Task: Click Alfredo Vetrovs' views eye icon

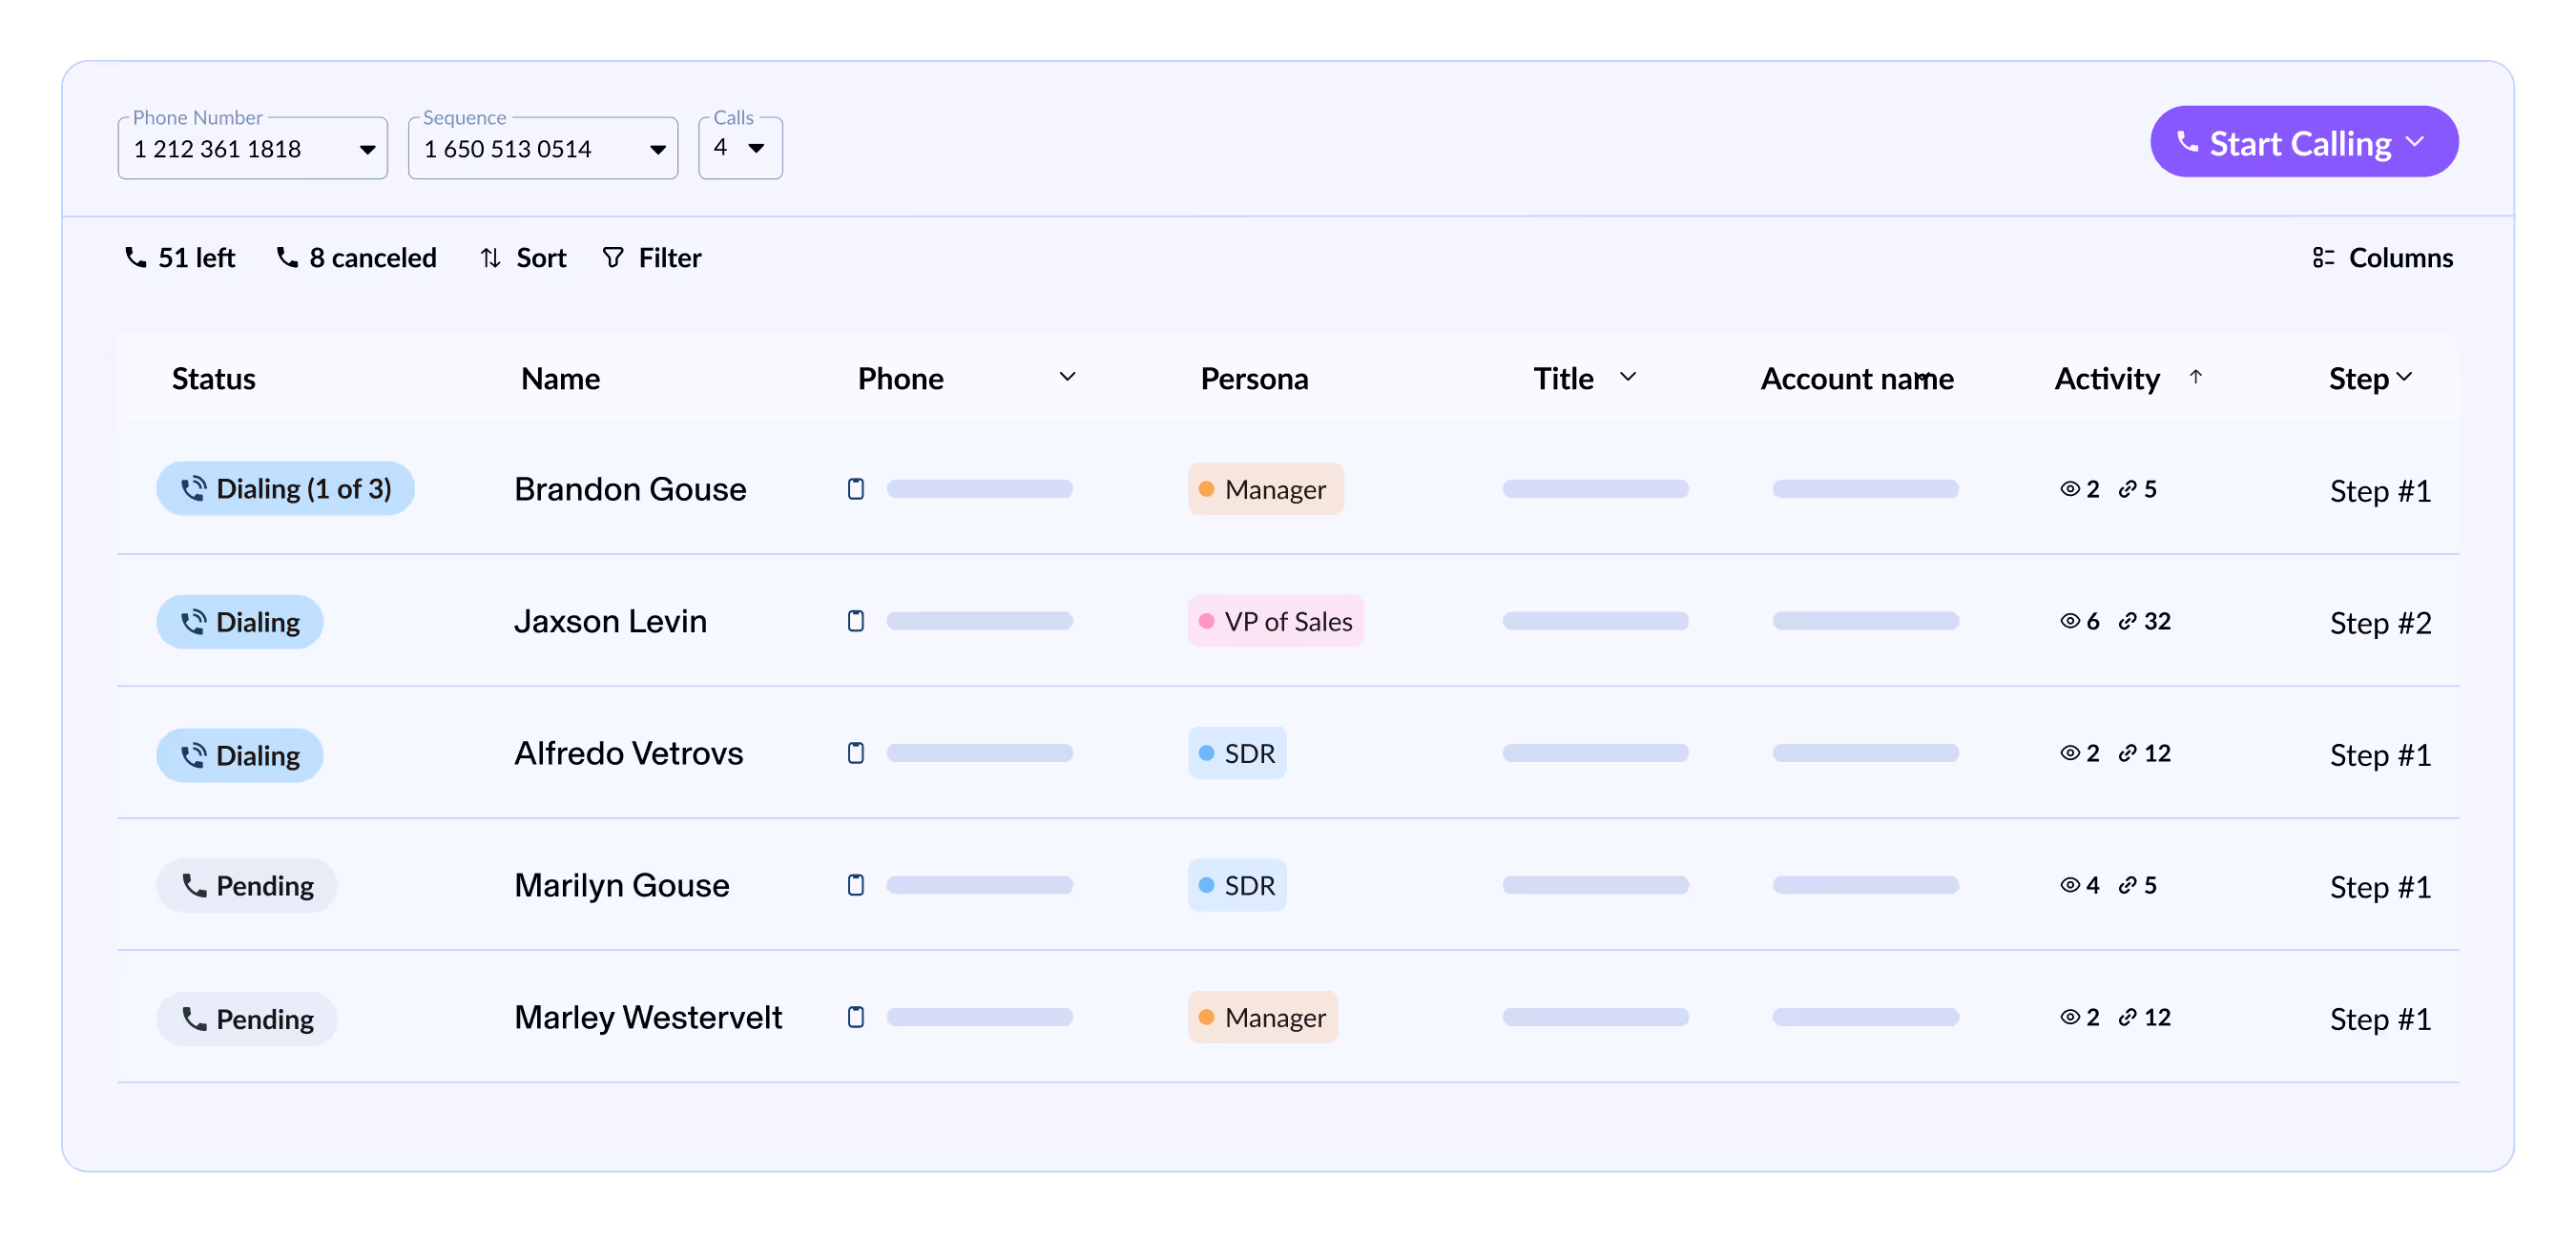Action: tap(2070, 753)
